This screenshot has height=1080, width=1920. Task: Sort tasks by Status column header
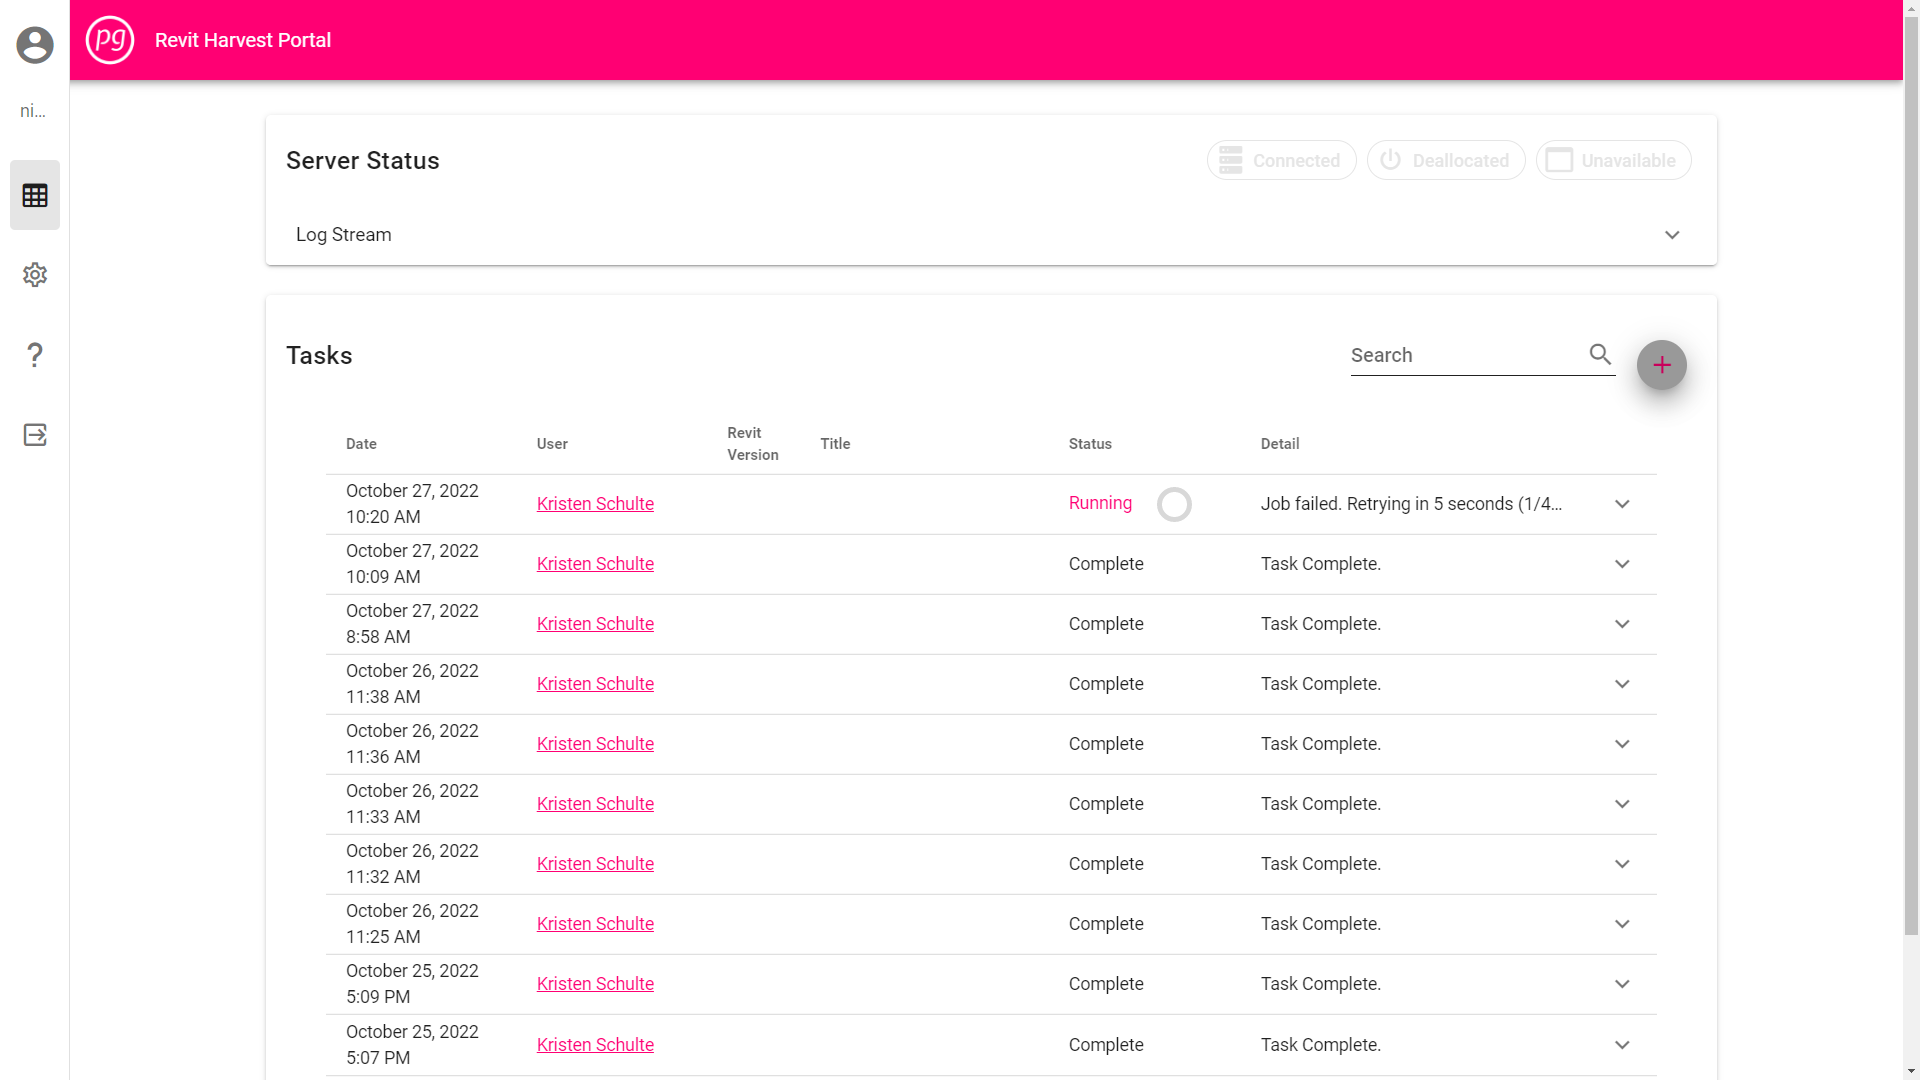click(x=1089, y=444)
